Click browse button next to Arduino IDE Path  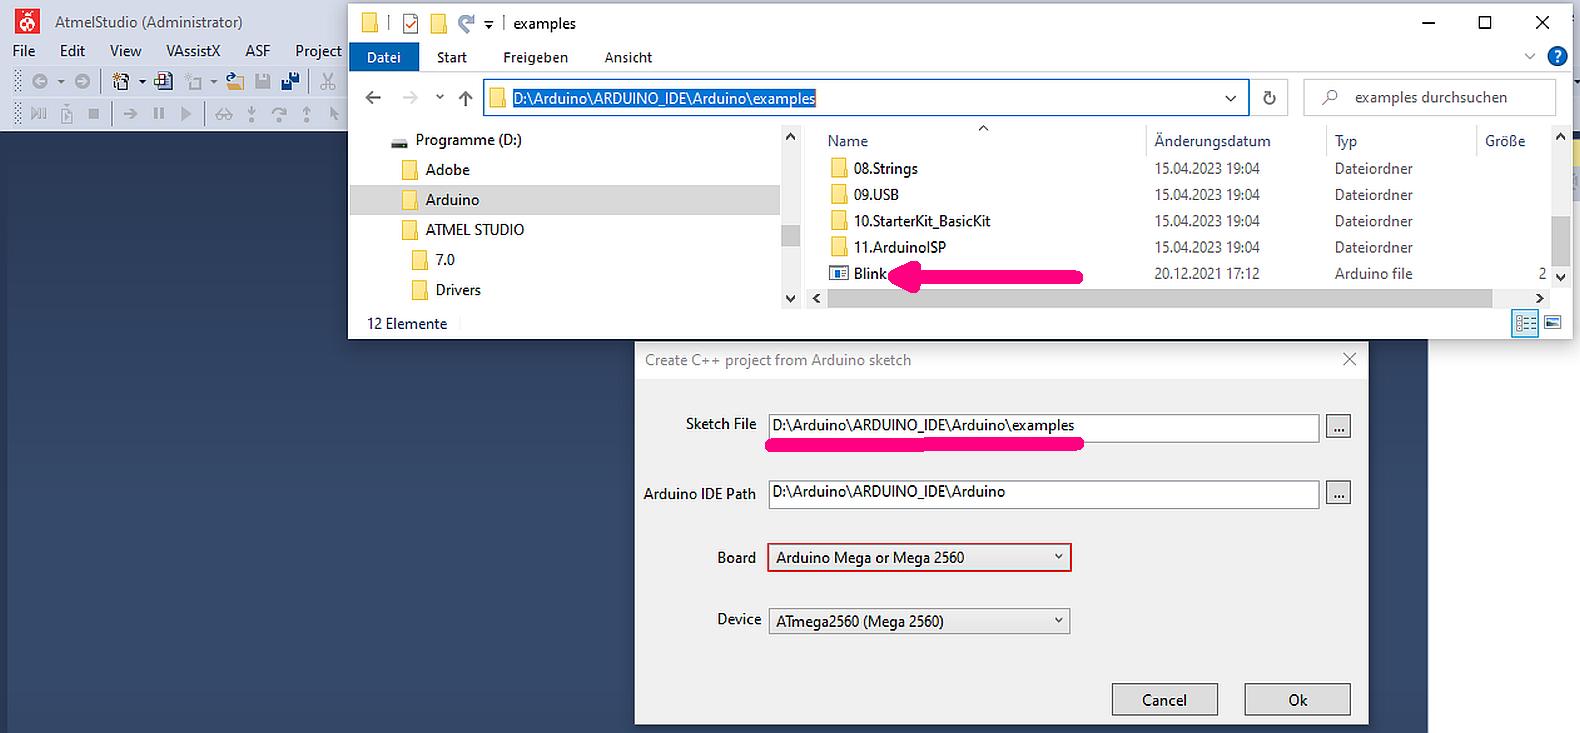point(1338,492)
